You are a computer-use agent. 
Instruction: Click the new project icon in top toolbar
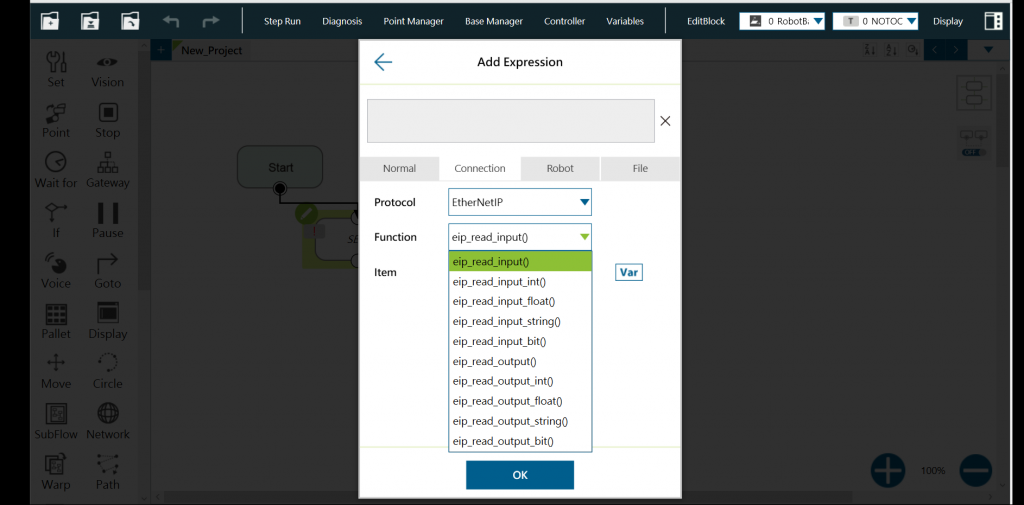50,21
